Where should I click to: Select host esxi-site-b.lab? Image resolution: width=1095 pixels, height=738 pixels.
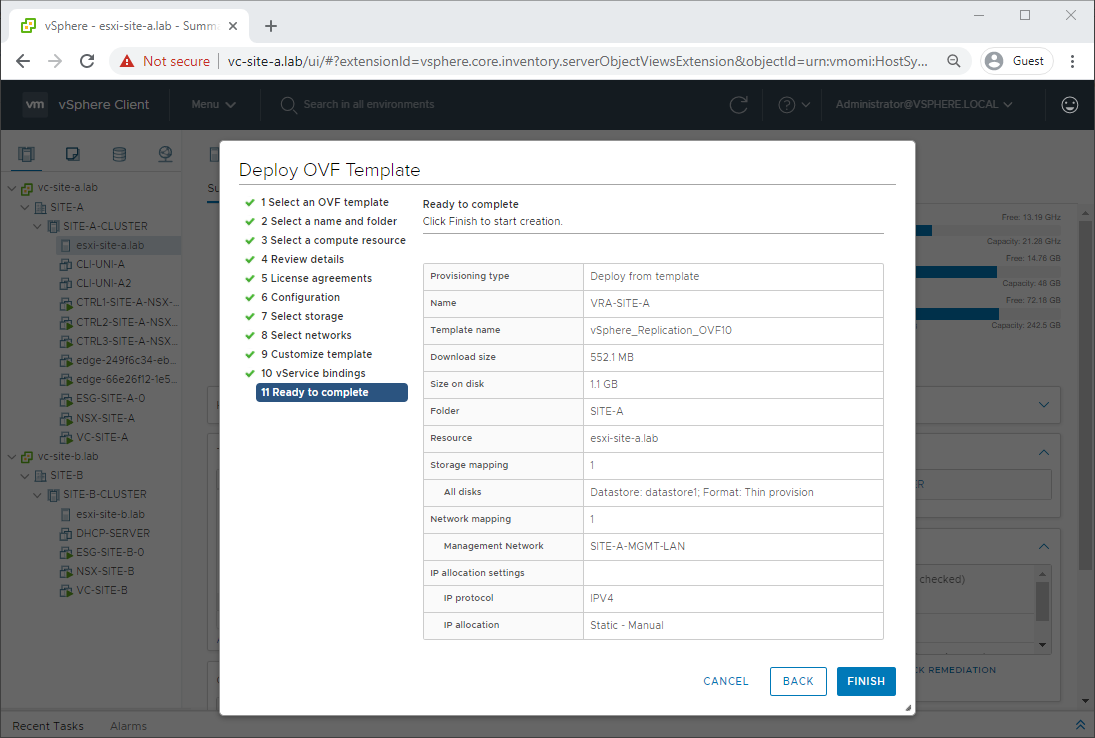click(x=110, y=515)
